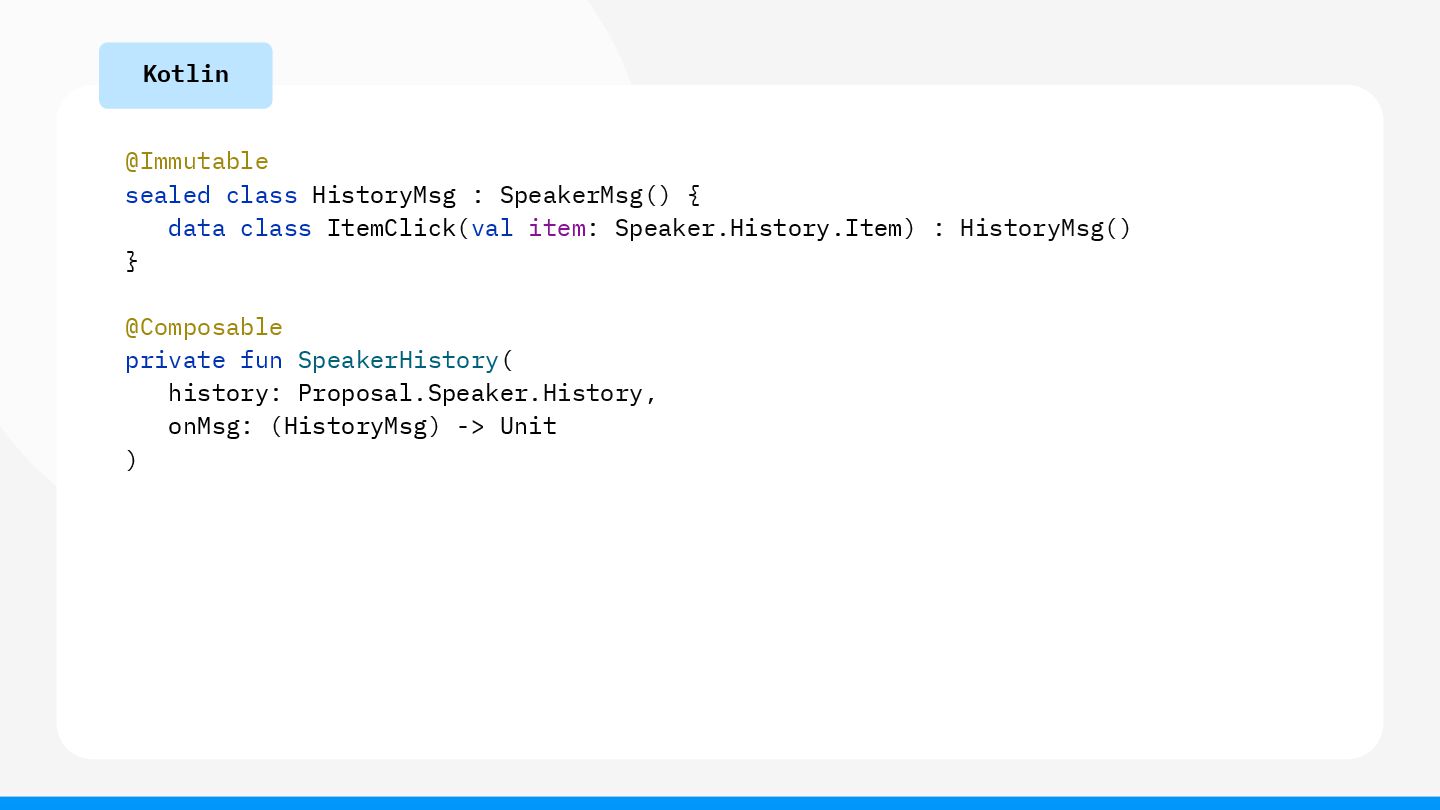Click the Unit return type
Image resolution: width=1440 pixels, height=810 pixels.
pyautogui.click(x=528, y=426)
